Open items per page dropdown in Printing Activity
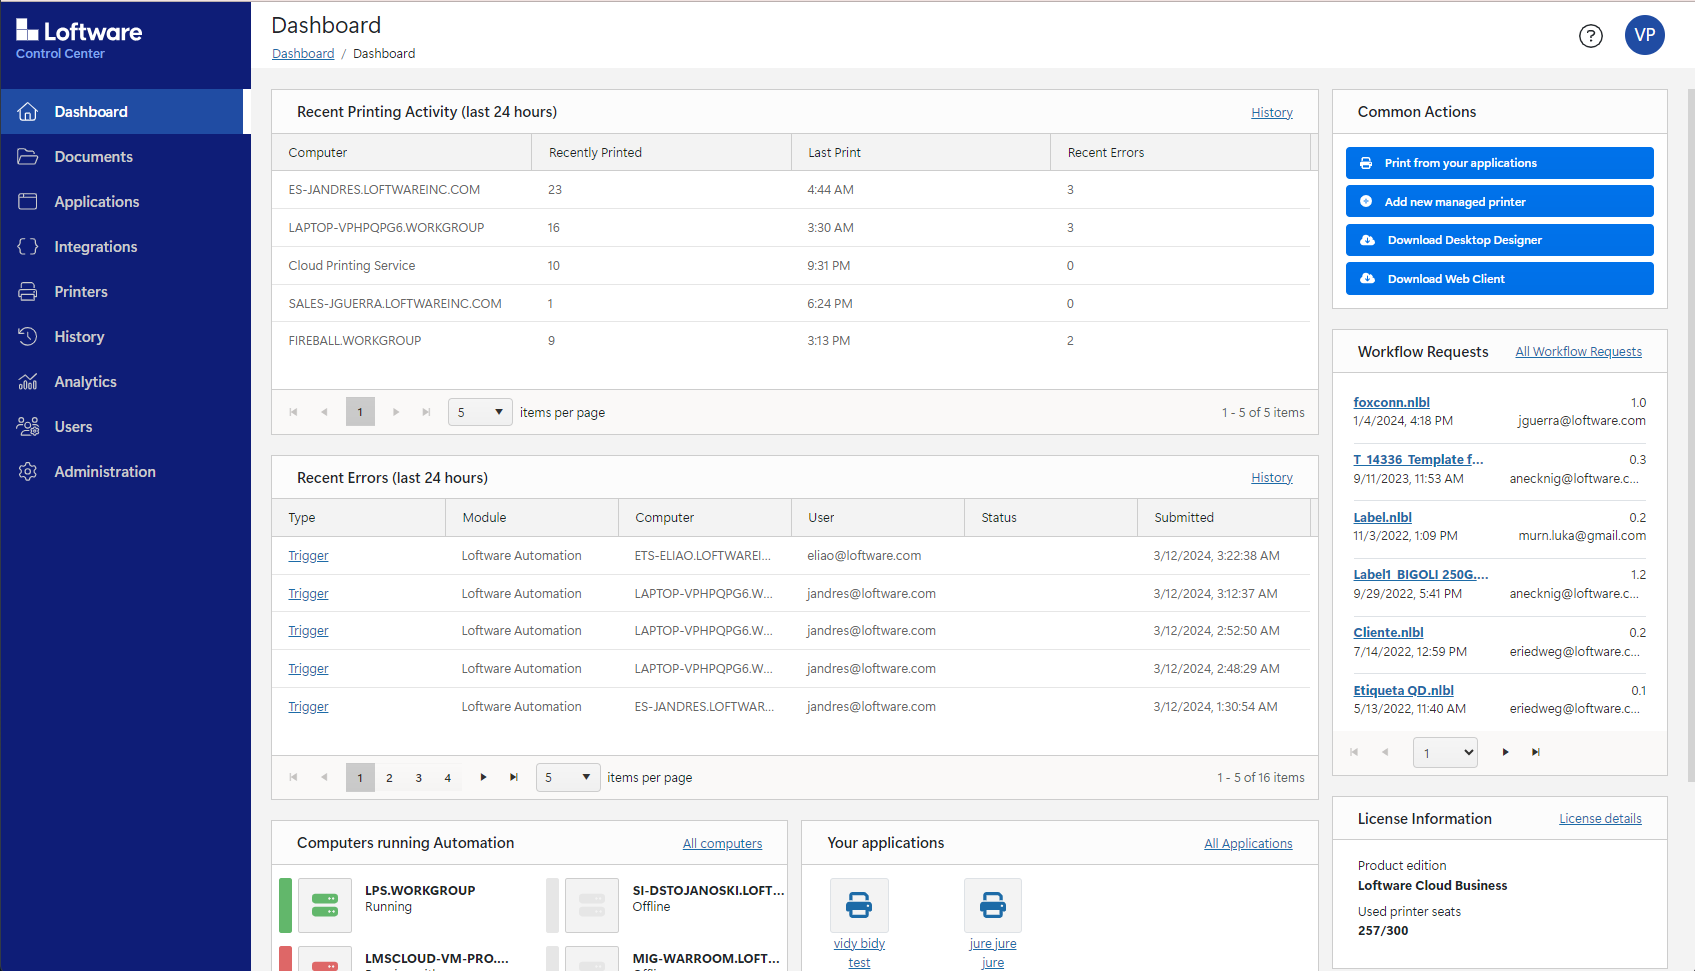 [480, 412]
